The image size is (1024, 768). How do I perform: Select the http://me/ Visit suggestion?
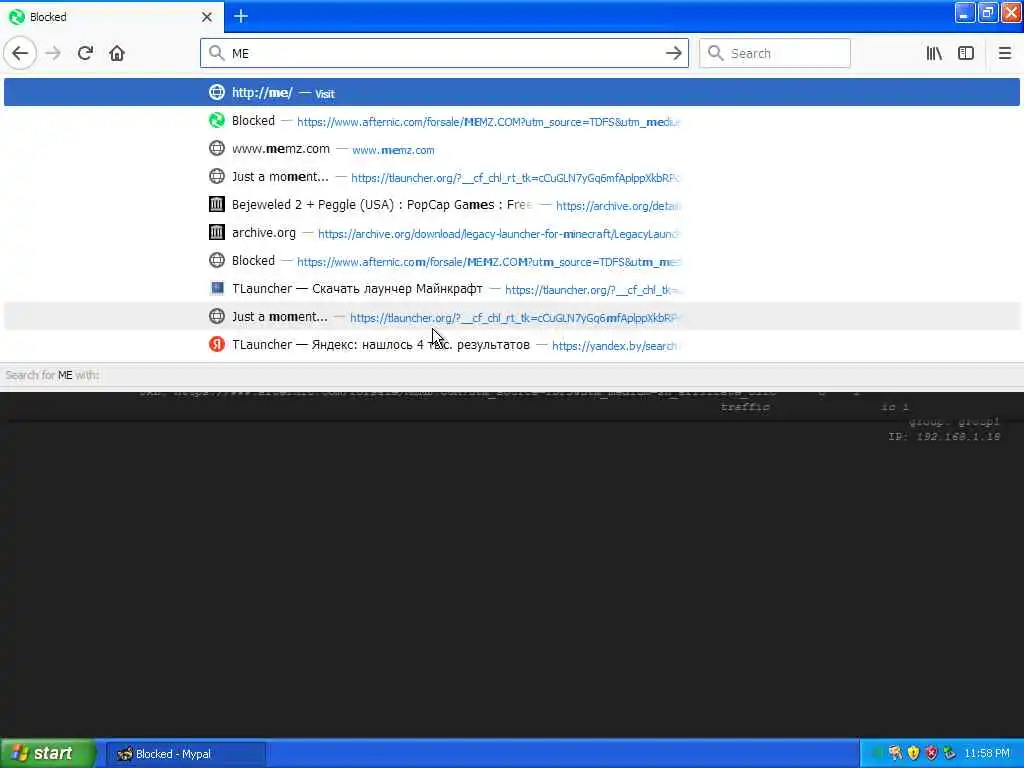tap(511, 93)
